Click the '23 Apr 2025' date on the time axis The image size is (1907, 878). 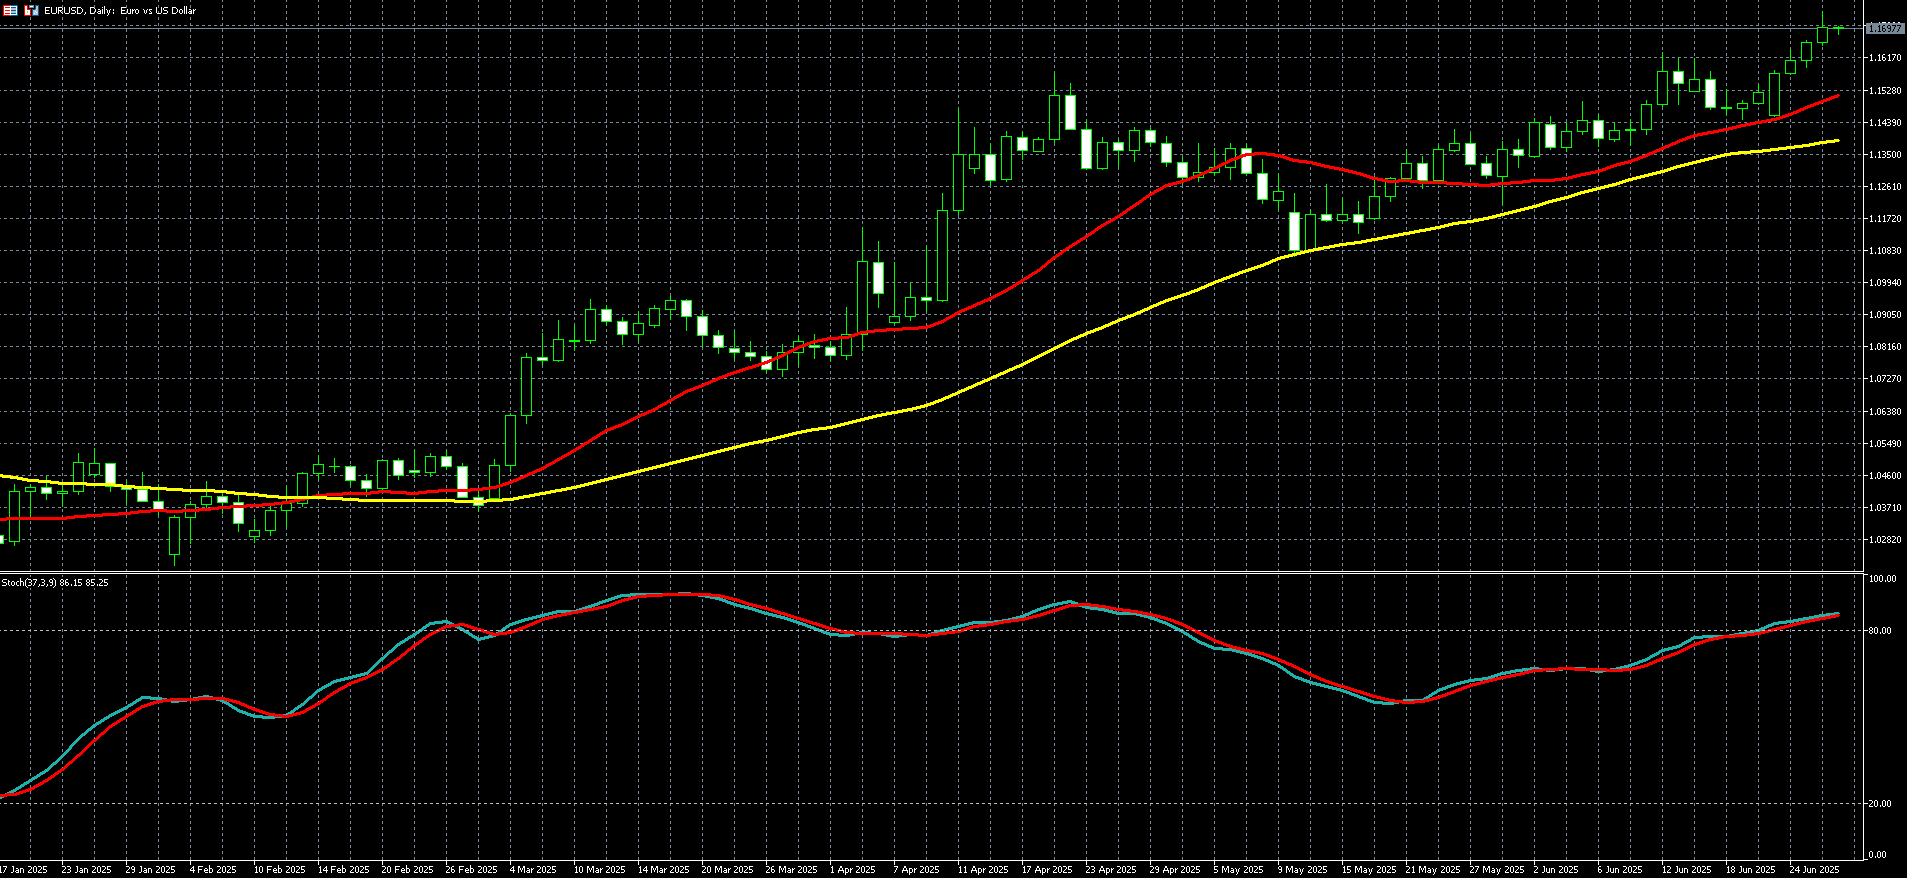coord(1111,870)
